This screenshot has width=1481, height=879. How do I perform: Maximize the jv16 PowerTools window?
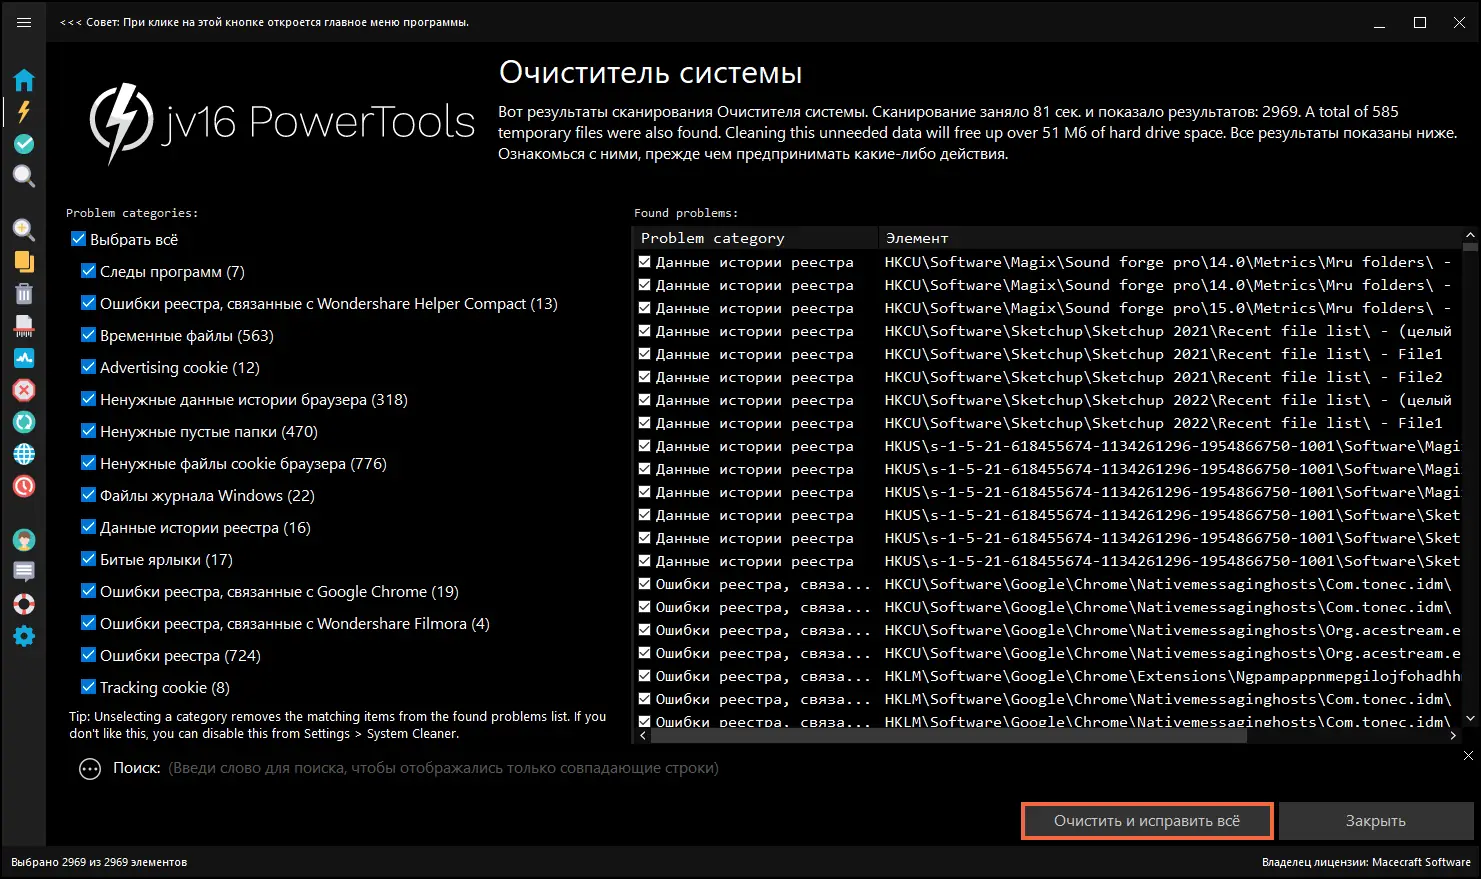1420,22
